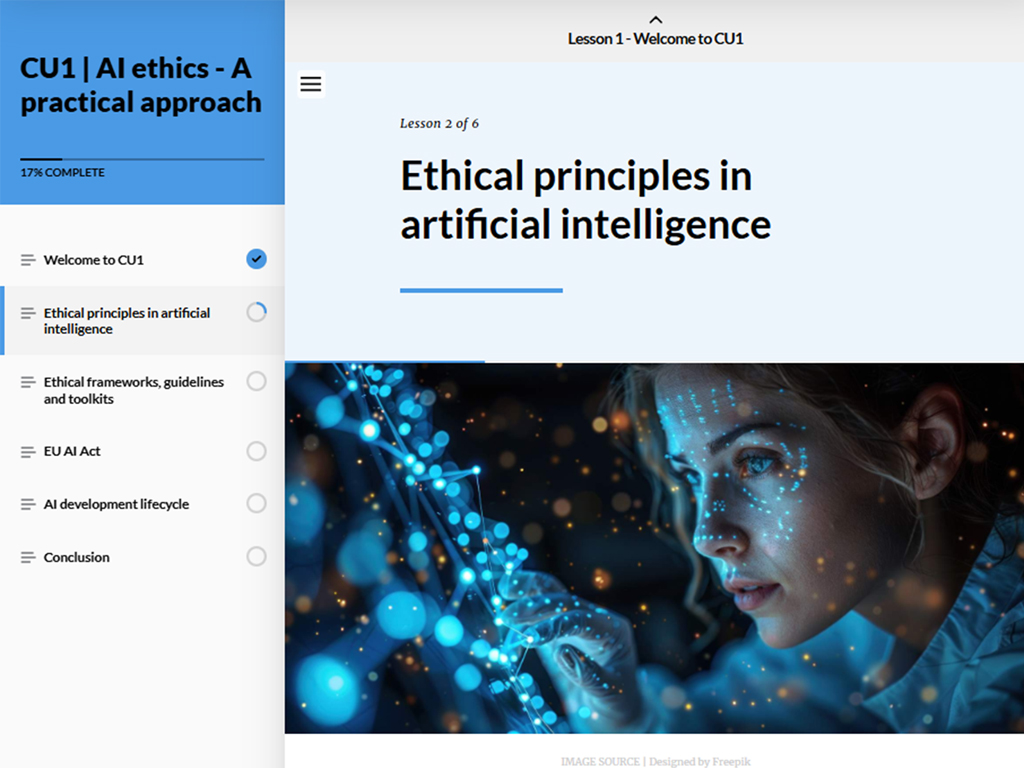This screenshot has height=768, width=1024.
Task: Select the AI development lifecycle lesson
Action: click(x=116, y=504)
